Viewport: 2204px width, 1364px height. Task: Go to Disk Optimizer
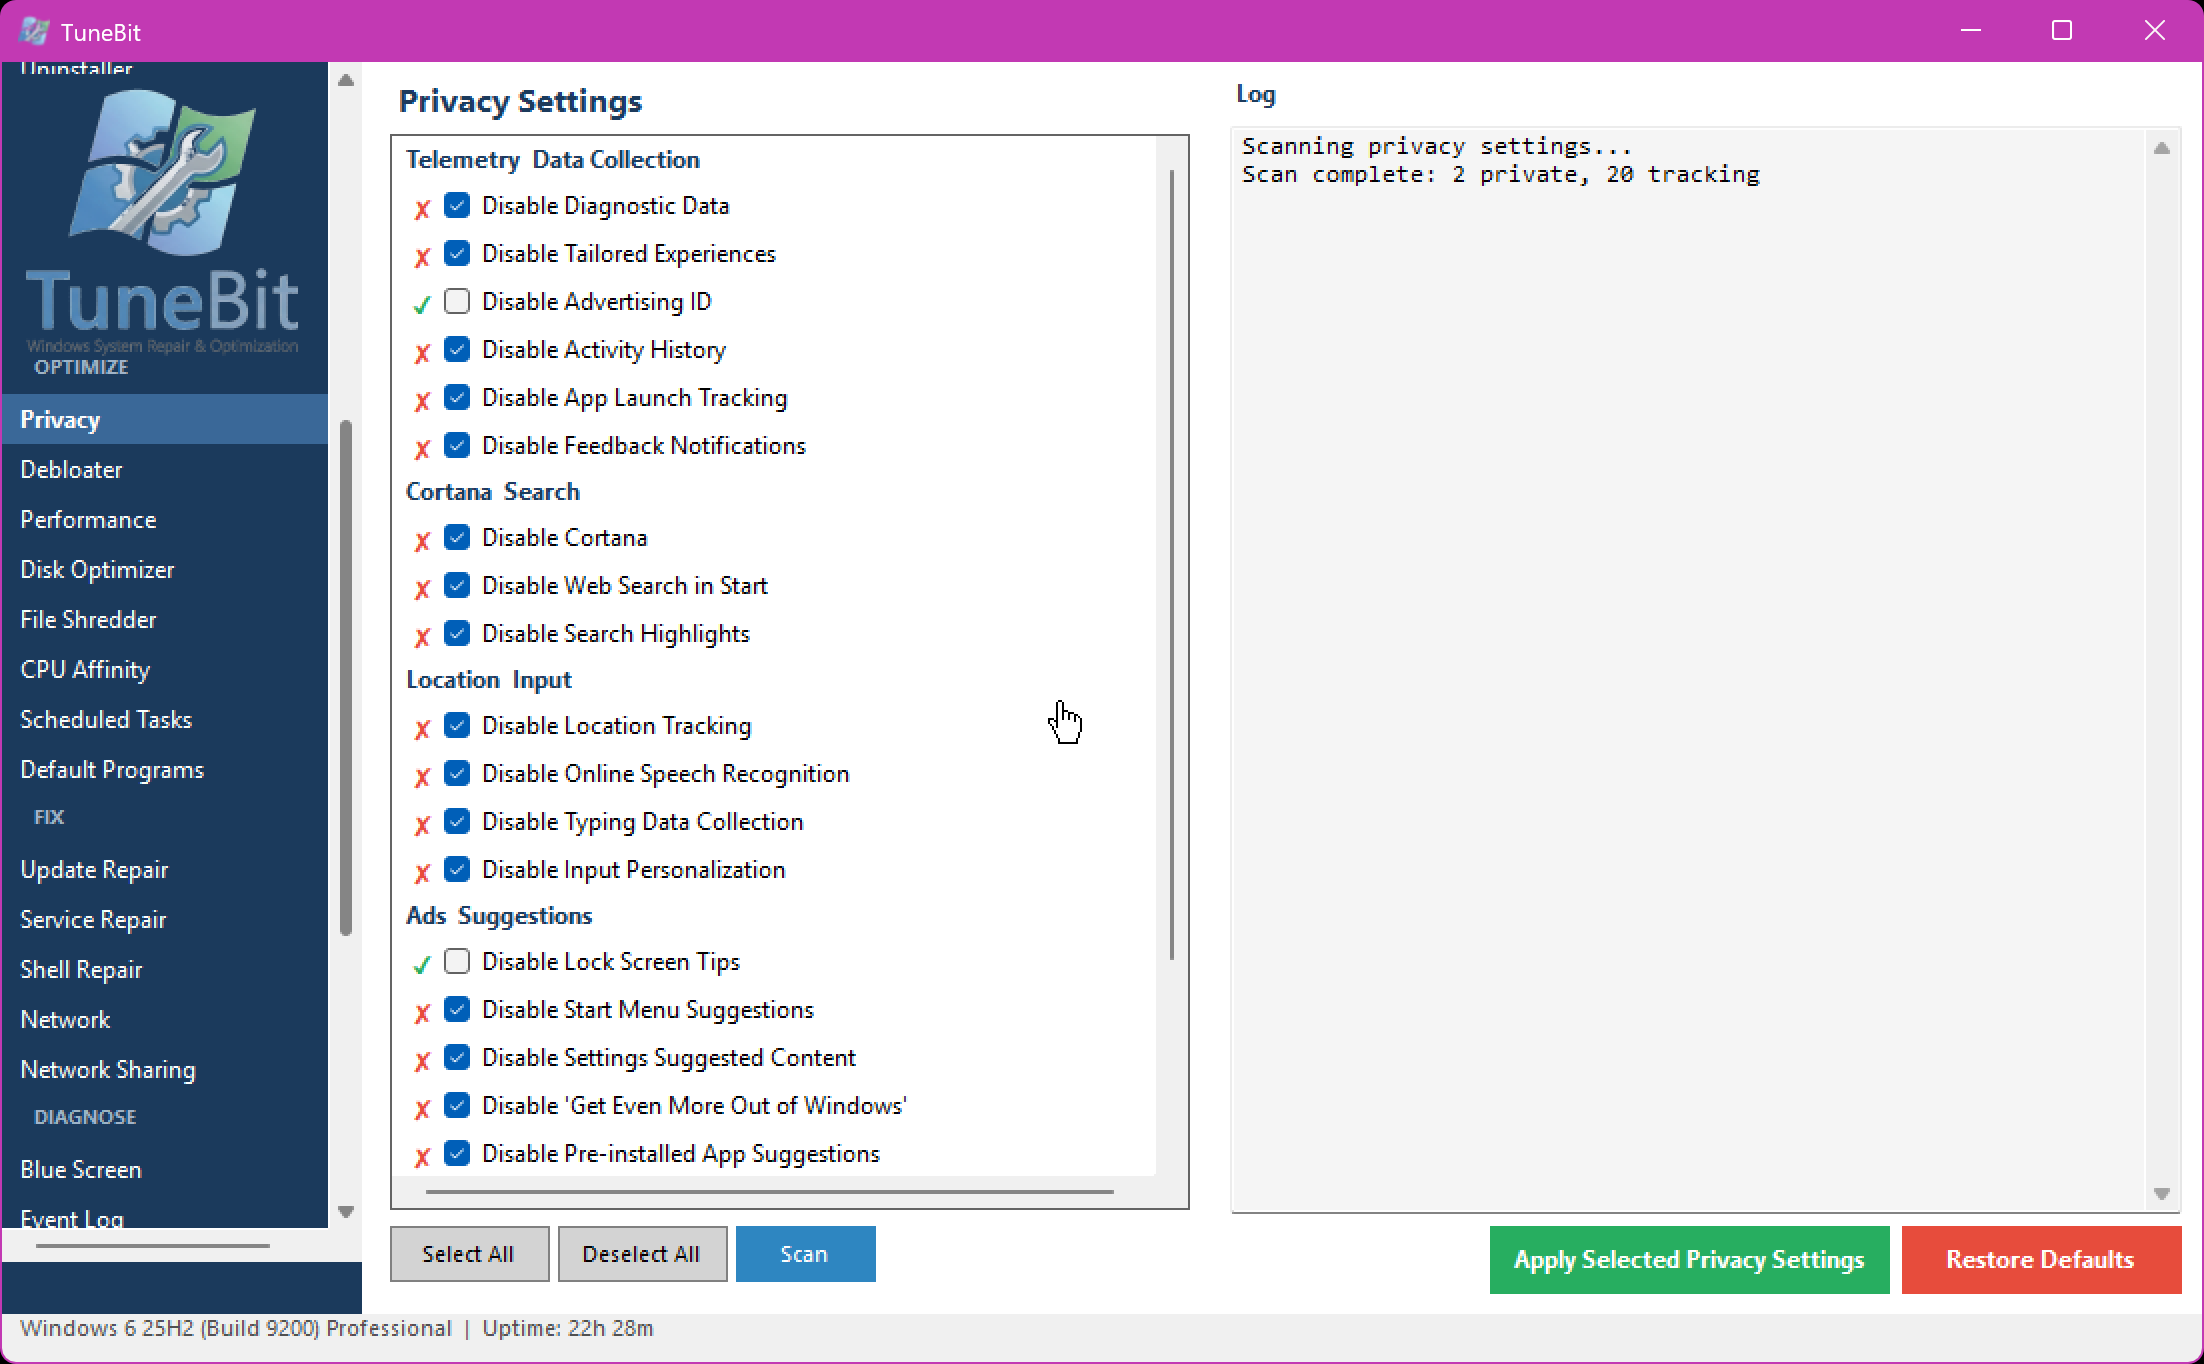pyautogui.click(x=165, y=569)
